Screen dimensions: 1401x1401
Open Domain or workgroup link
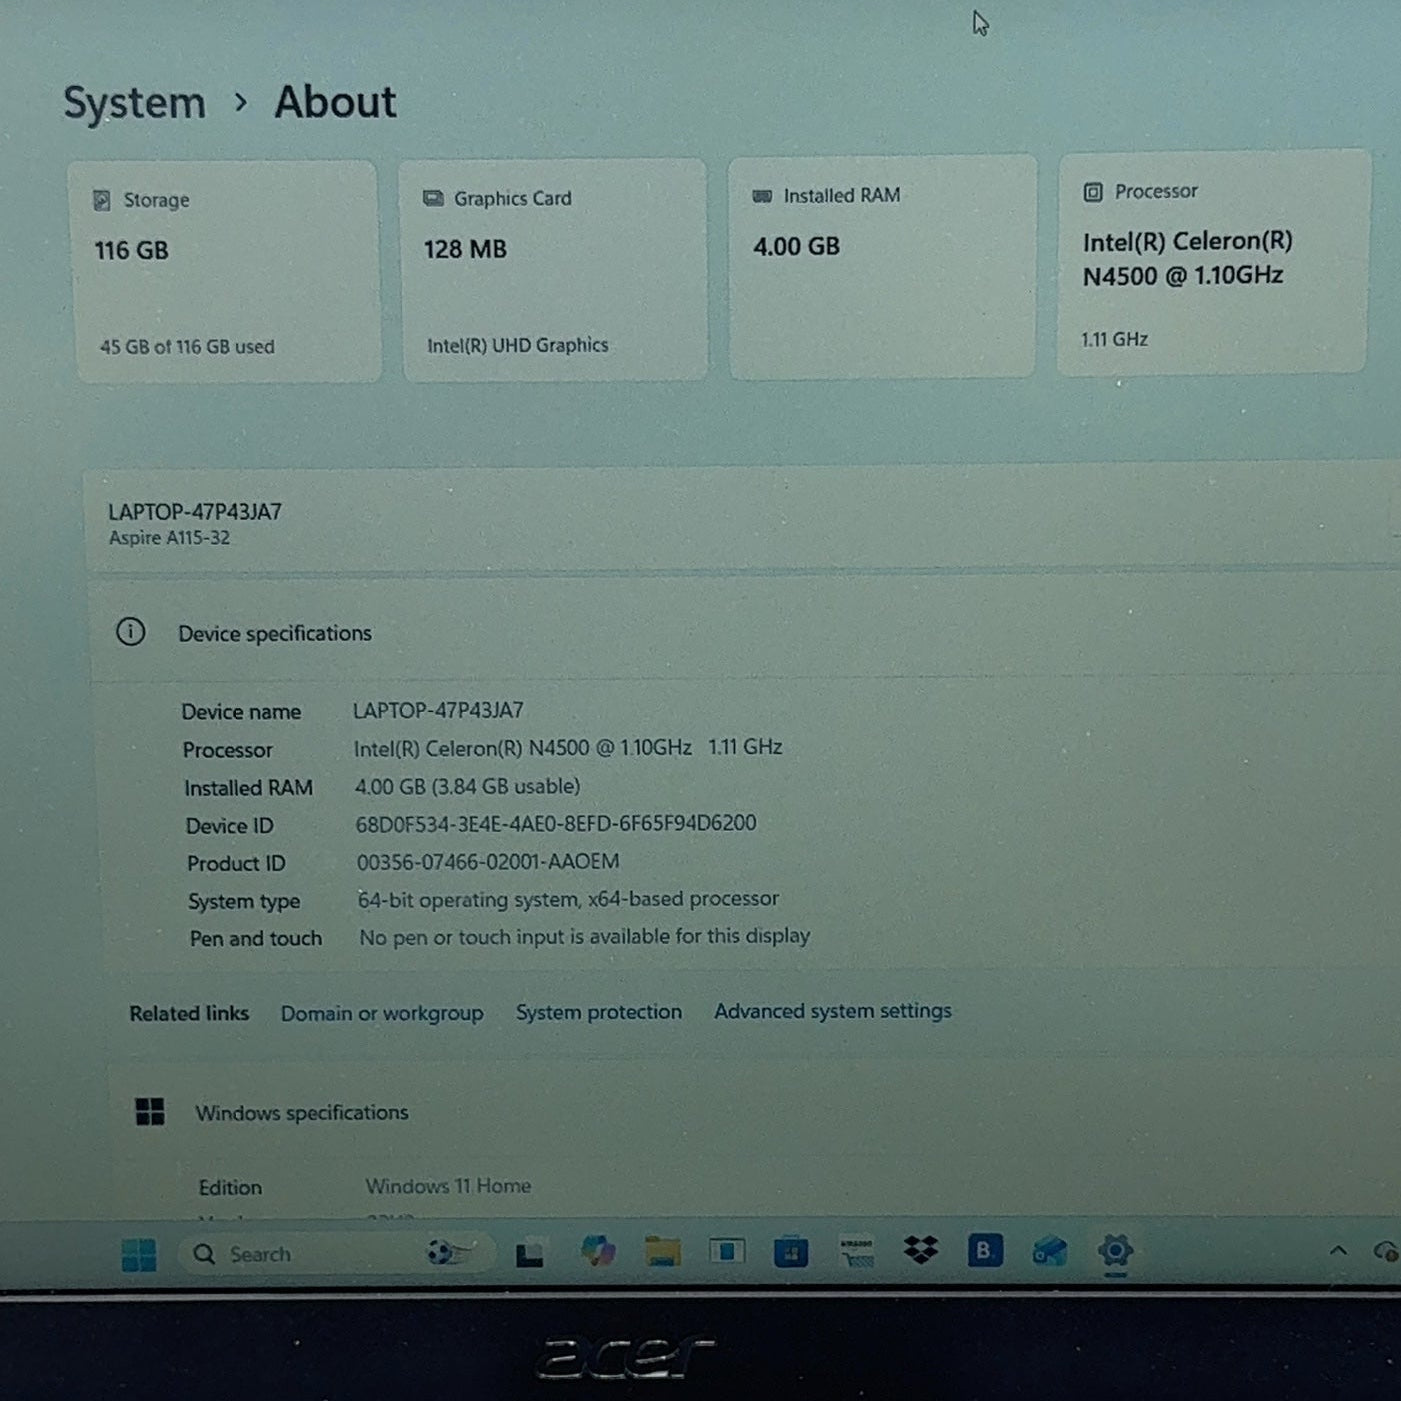[382, 1013]
